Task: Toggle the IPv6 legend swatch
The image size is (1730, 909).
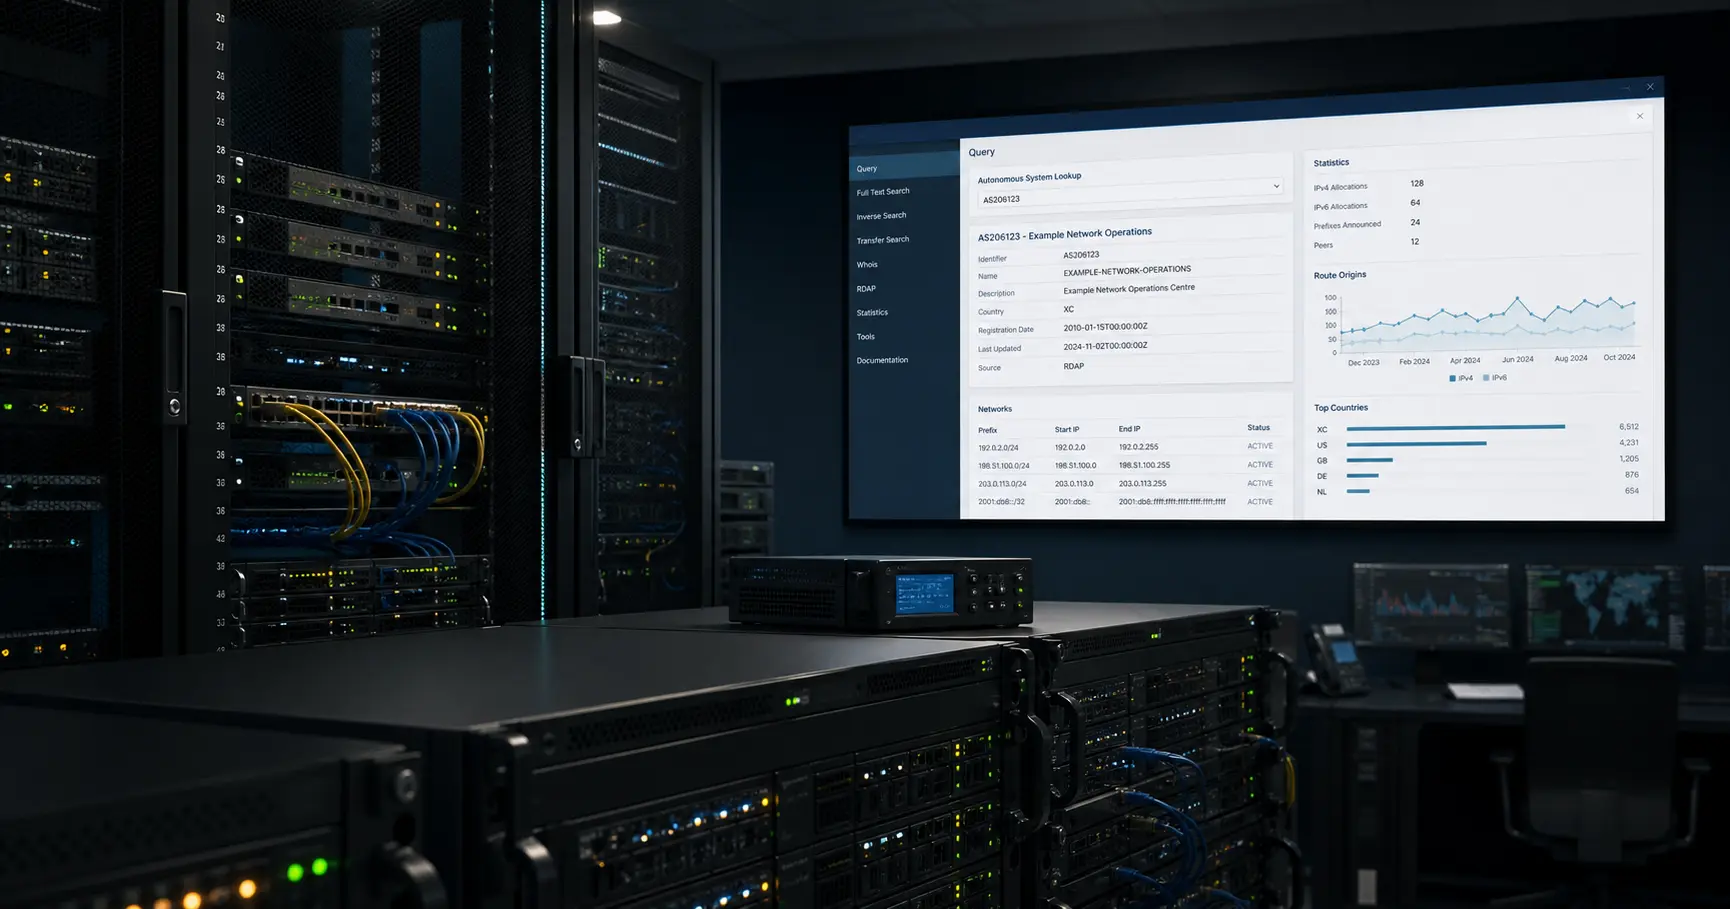Action: point(1486,378)
